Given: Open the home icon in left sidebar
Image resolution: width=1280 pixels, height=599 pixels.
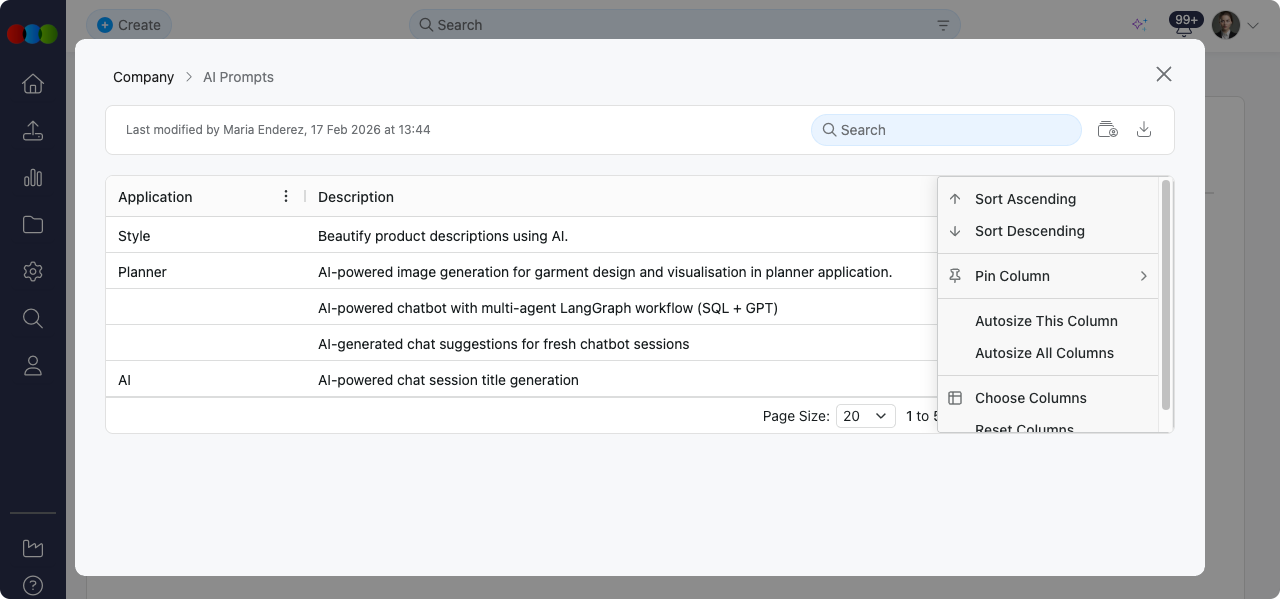Looking at the screenshot, I should (x=33, y=84).
